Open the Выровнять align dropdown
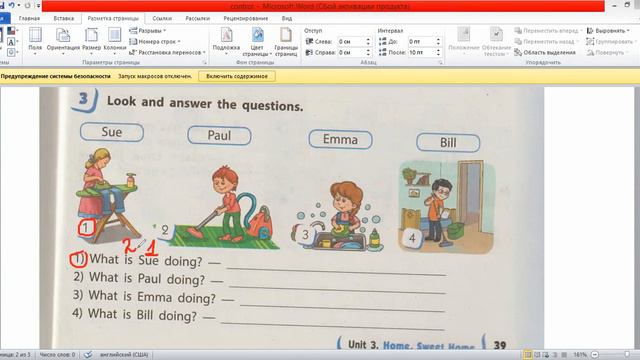The height and width of the screenshot is (360, 640). [608, 31]
